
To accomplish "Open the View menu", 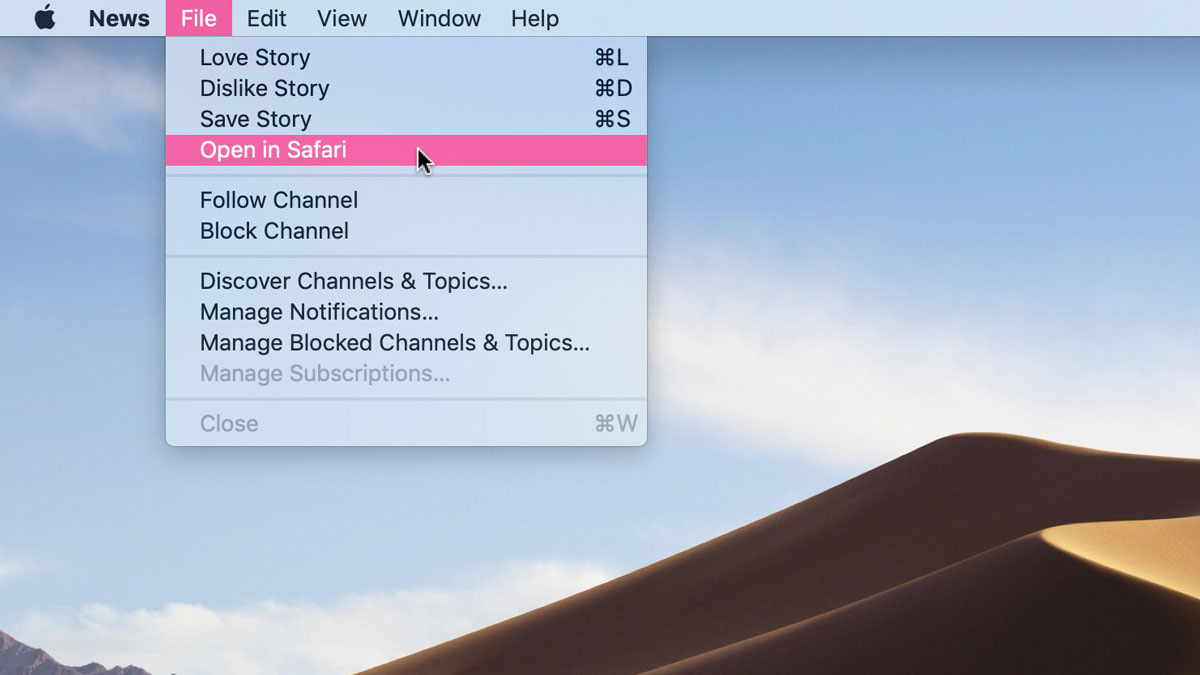I will (342, 18).
